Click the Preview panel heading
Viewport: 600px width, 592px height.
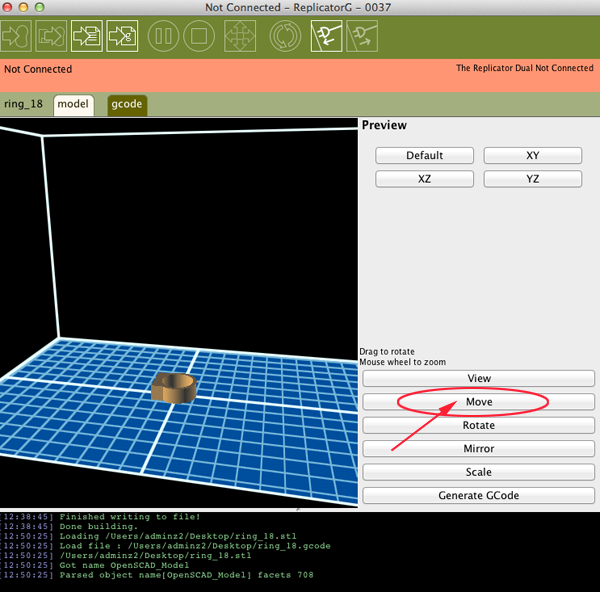click(x=384, y=125)
